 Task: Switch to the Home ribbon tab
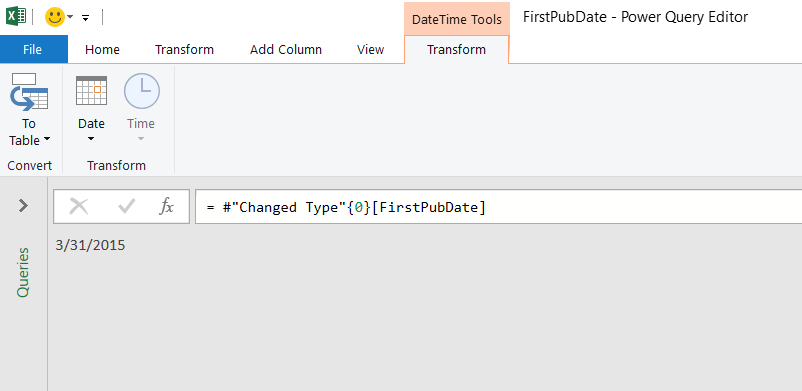pos(102,50)
